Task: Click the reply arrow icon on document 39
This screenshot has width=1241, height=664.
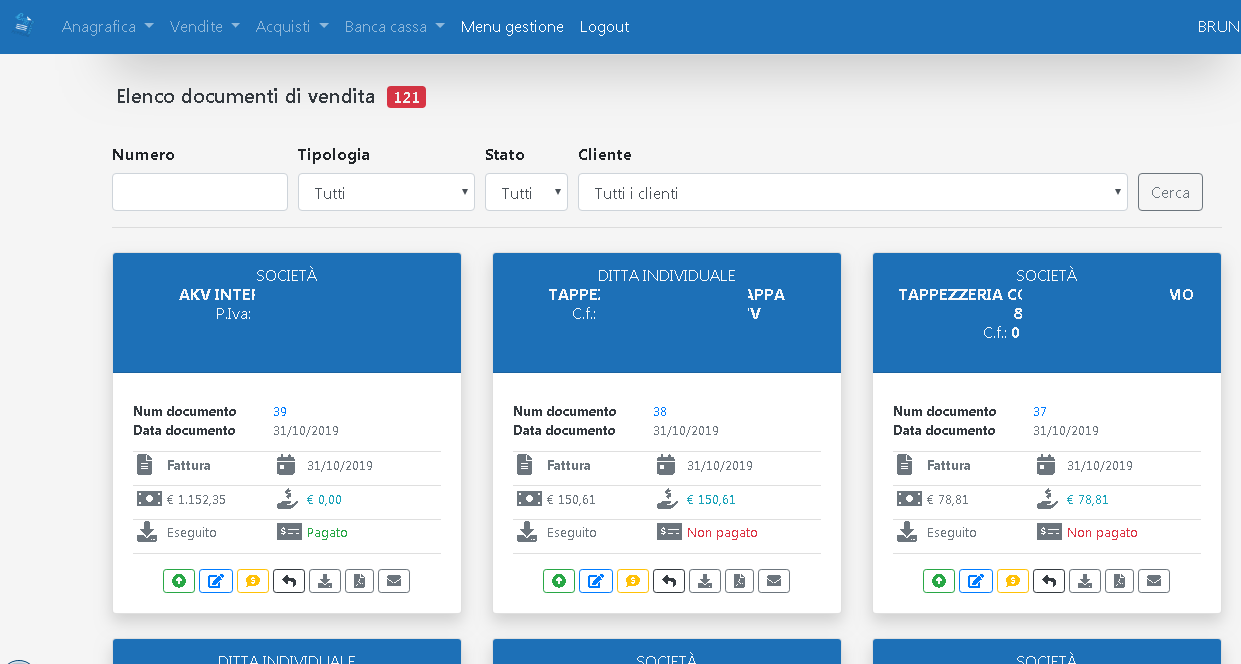Action: [289, 581]
